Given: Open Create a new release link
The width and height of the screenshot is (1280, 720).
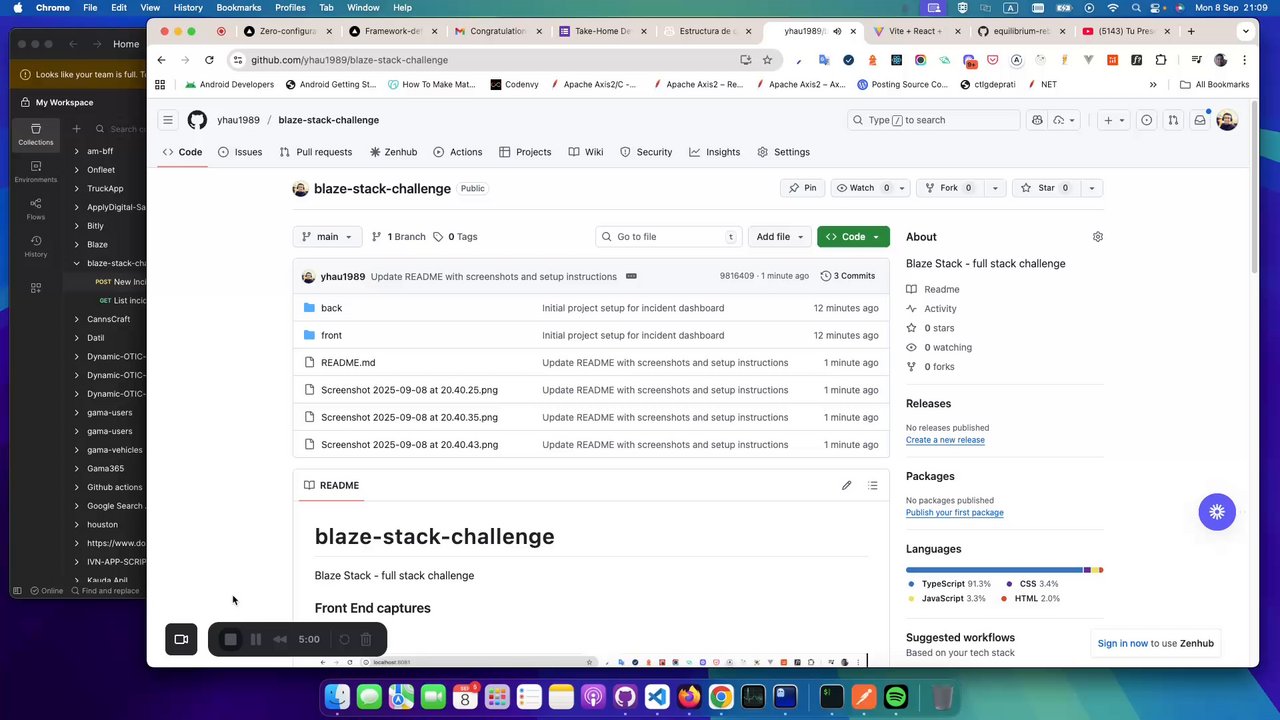Looking at the screenshot, I should click(x=945, y=440).
